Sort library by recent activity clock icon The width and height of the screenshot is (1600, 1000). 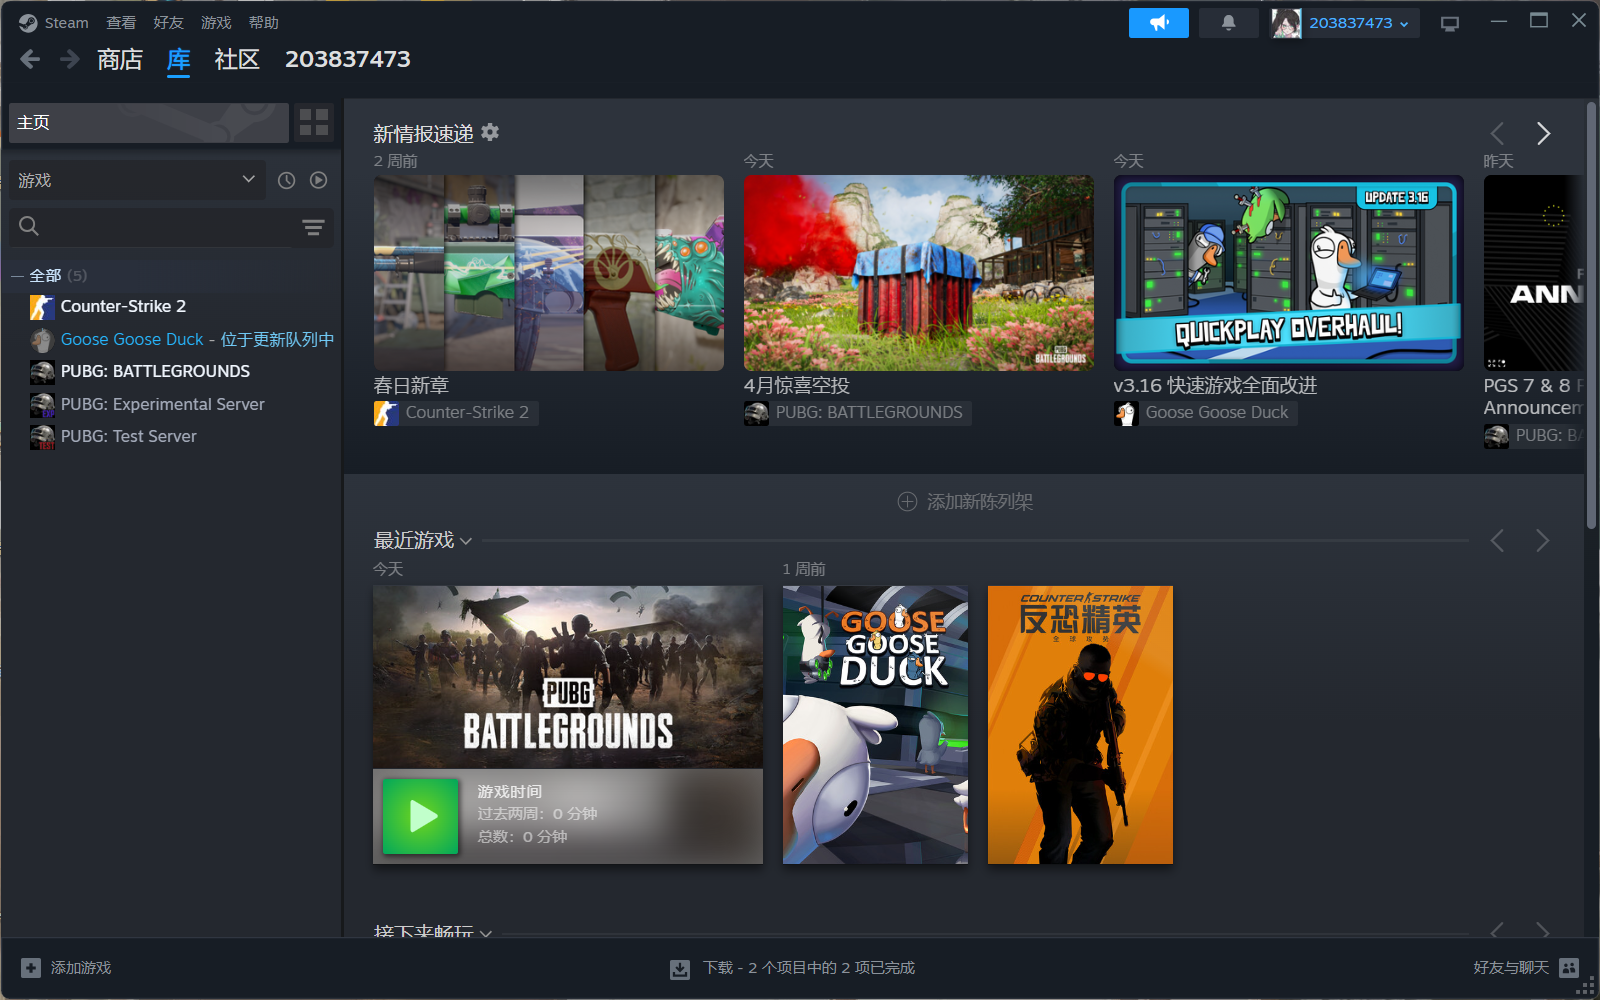[286, 180]
